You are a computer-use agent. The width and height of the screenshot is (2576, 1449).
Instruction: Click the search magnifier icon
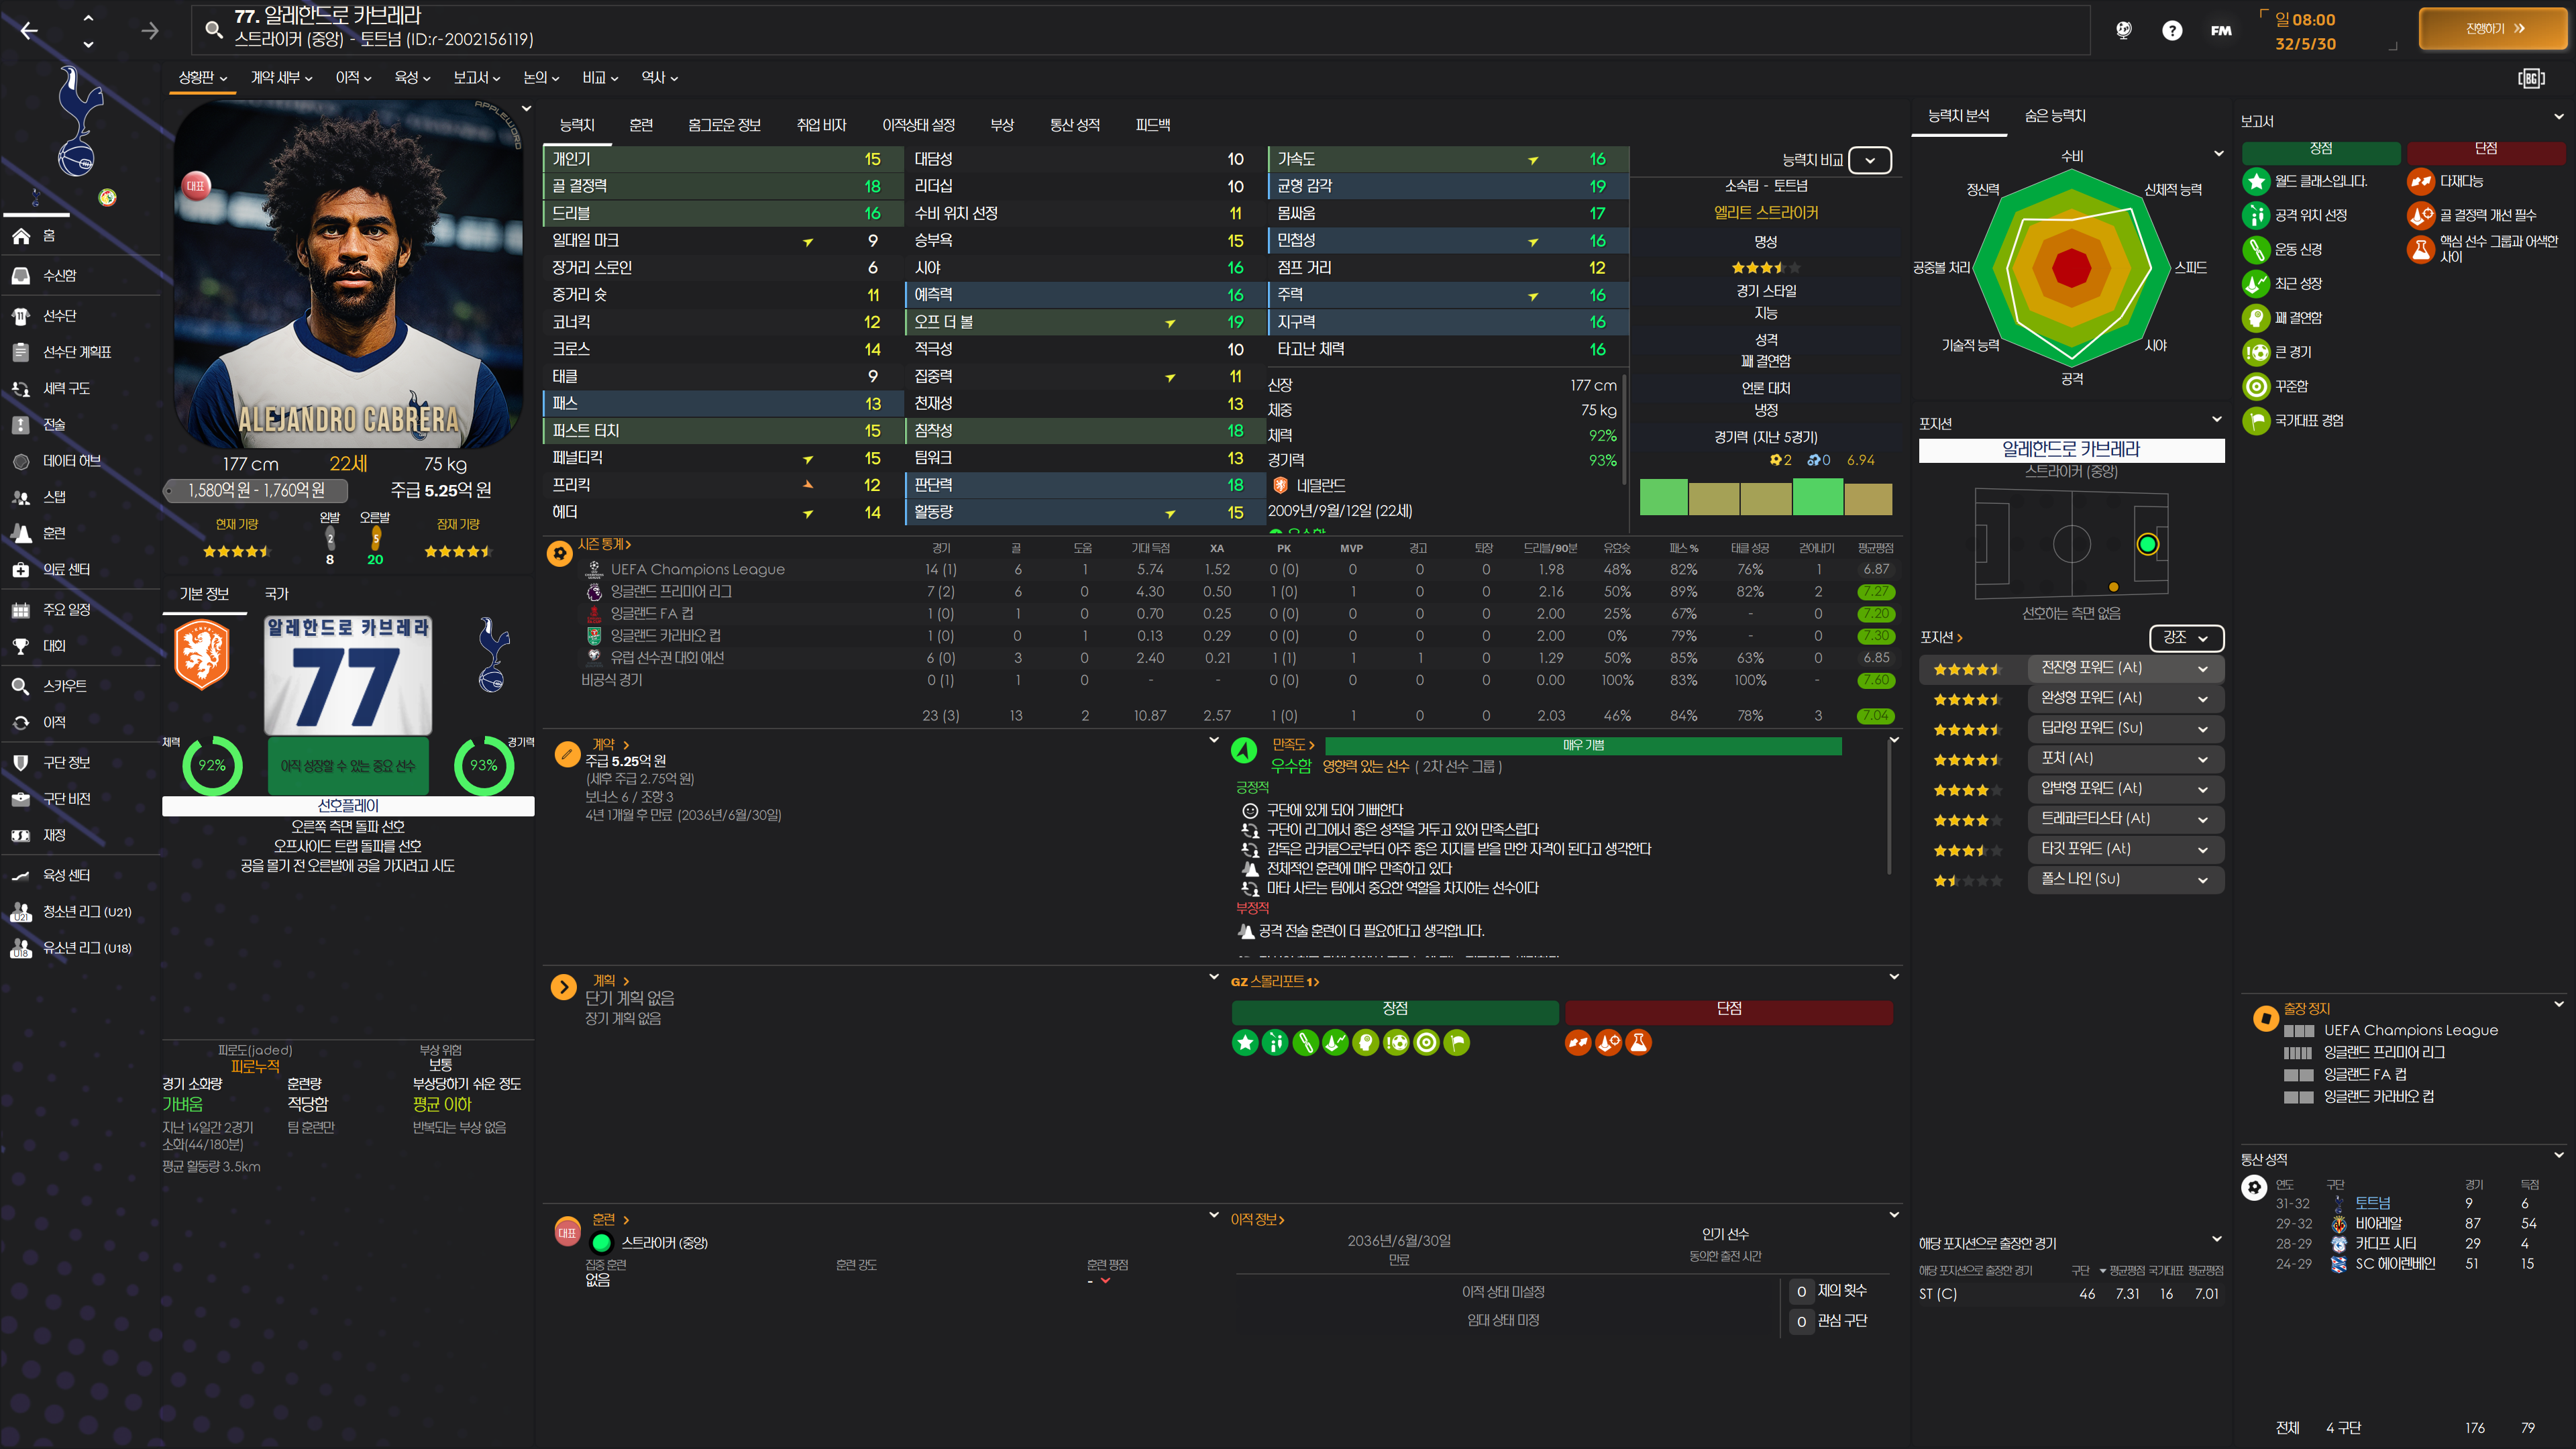(213, 29)
